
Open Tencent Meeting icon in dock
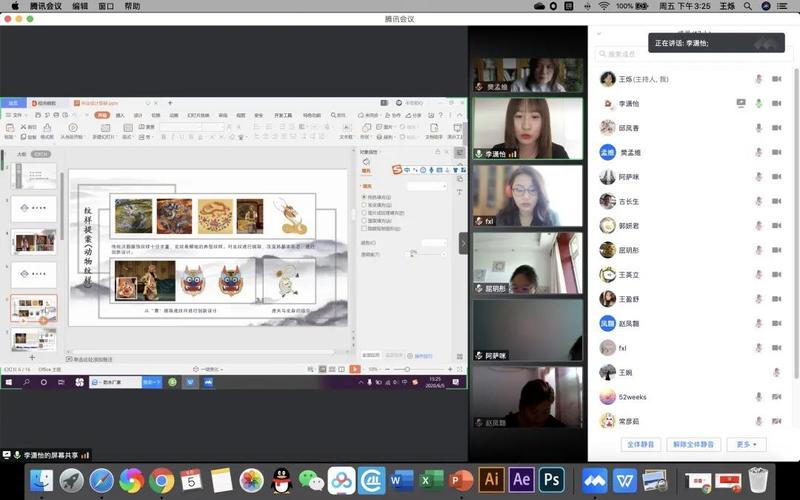tap(596, 481)
